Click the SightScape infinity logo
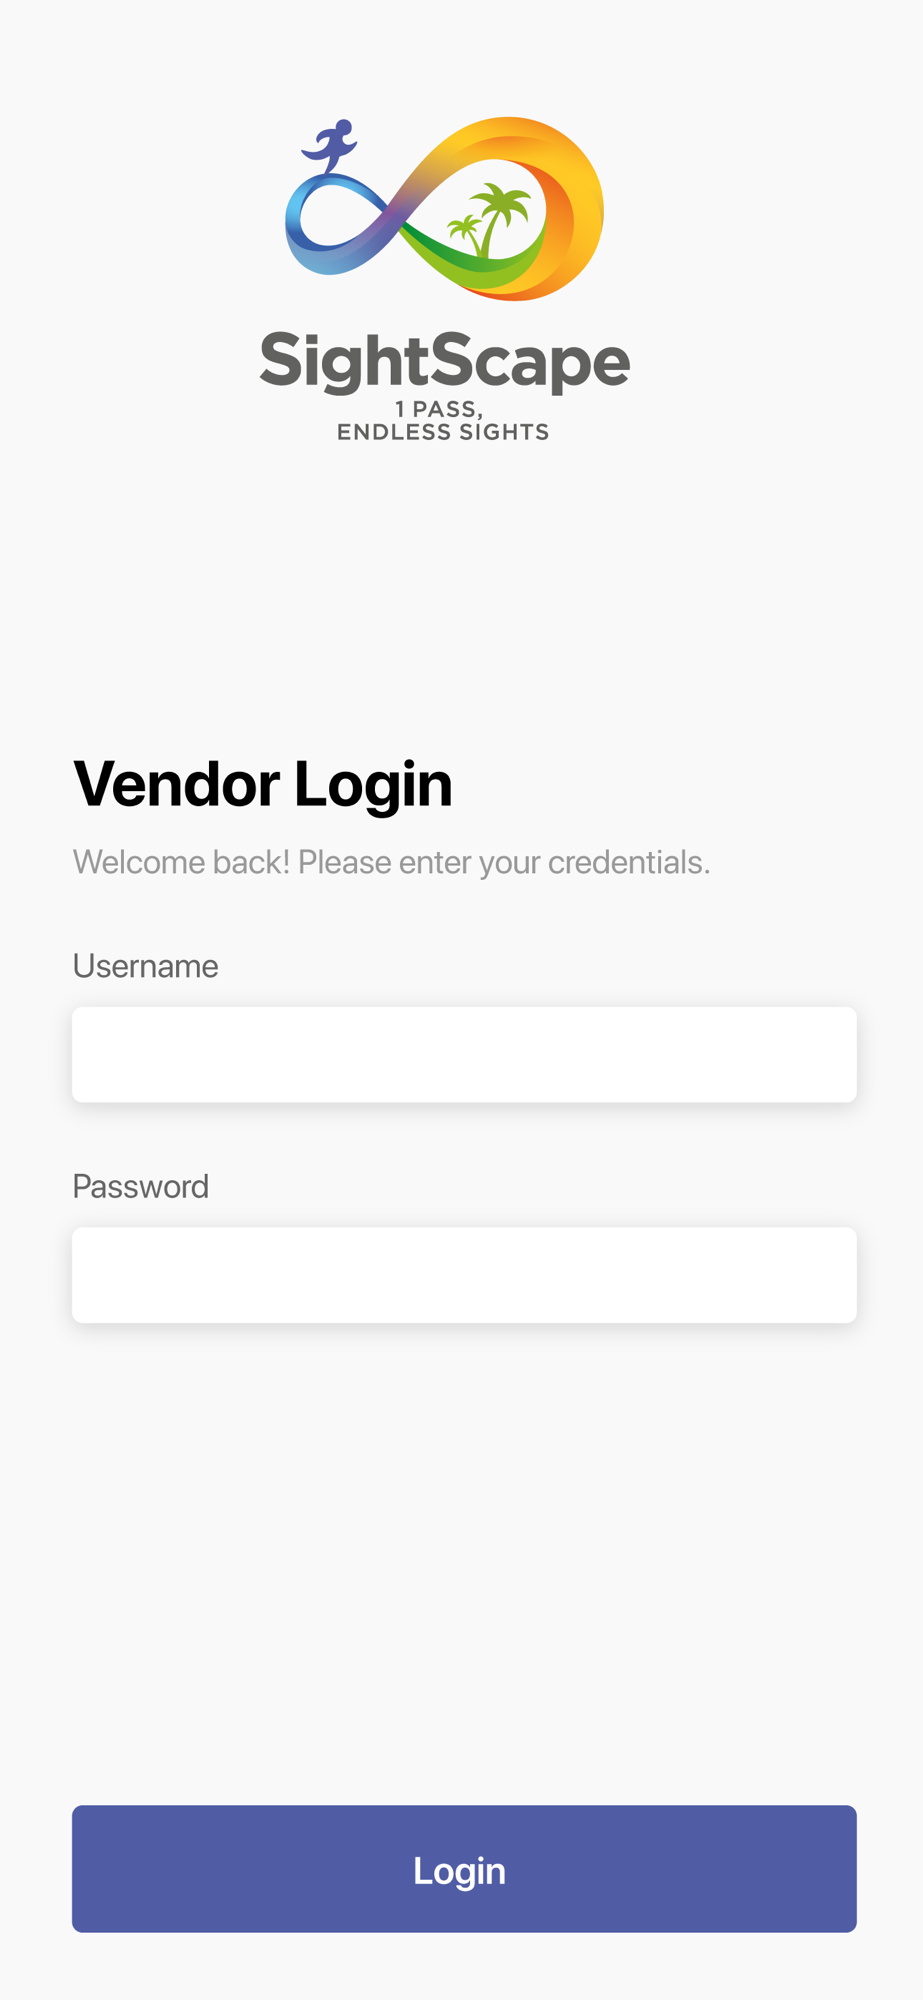923x2000 pixels. tap(444, 209)
